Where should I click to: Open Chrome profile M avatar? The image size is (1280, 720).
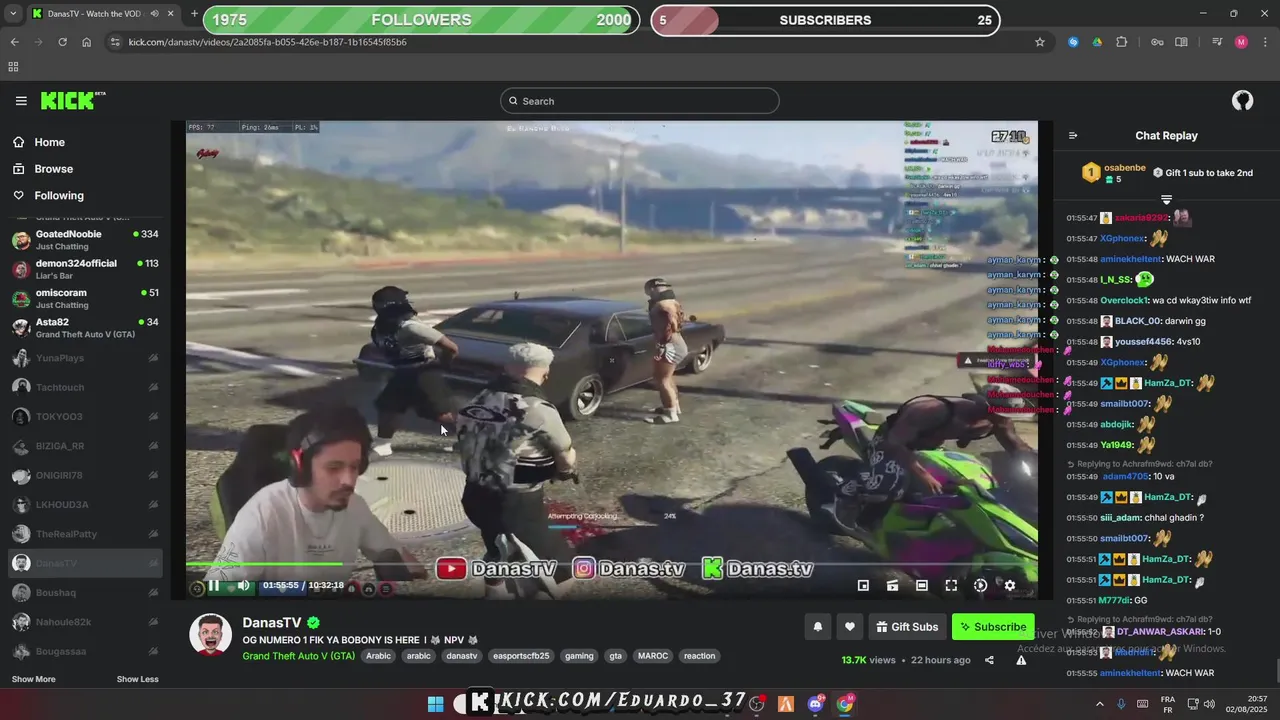[x=1241, y=42]
